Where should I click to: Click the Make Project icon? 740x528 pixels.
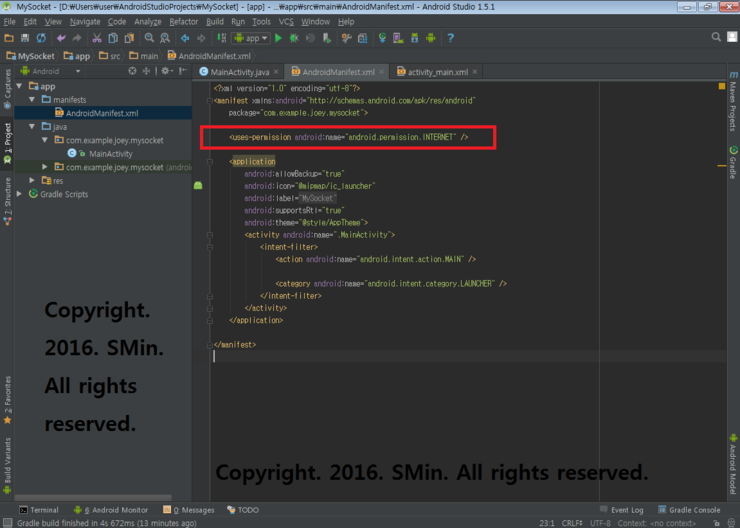coord(221,38)
